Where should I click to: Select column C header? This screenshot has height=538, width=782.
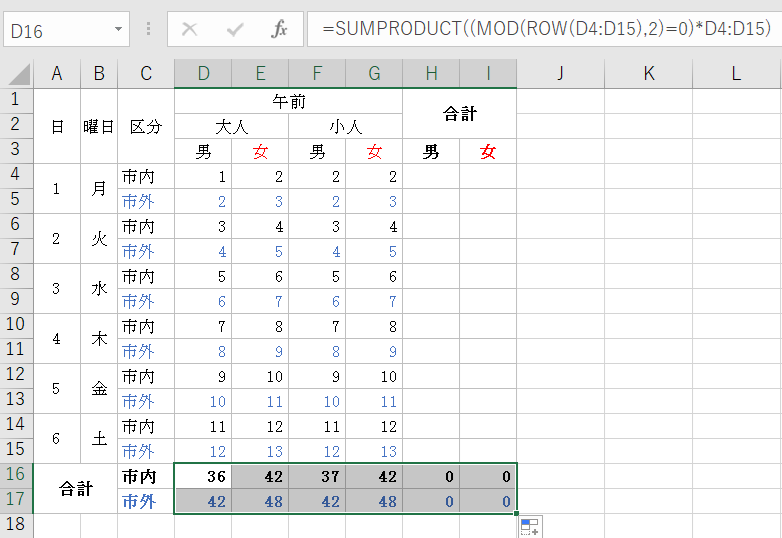pos(146,74)
